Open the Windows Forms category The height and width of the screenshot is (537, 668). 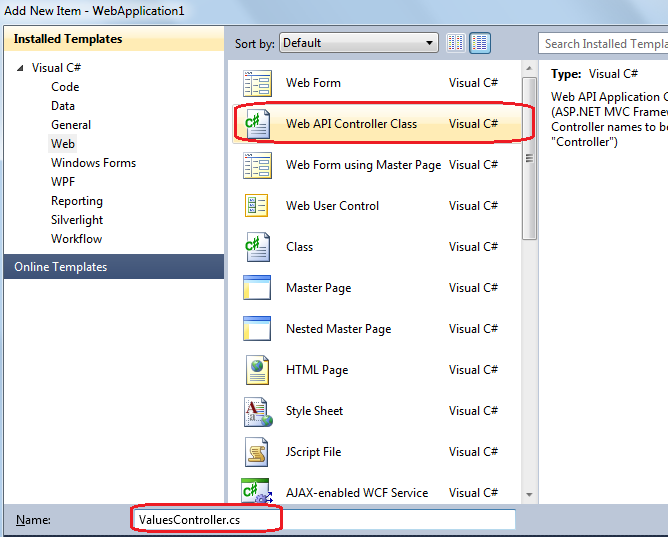[93, 163]
